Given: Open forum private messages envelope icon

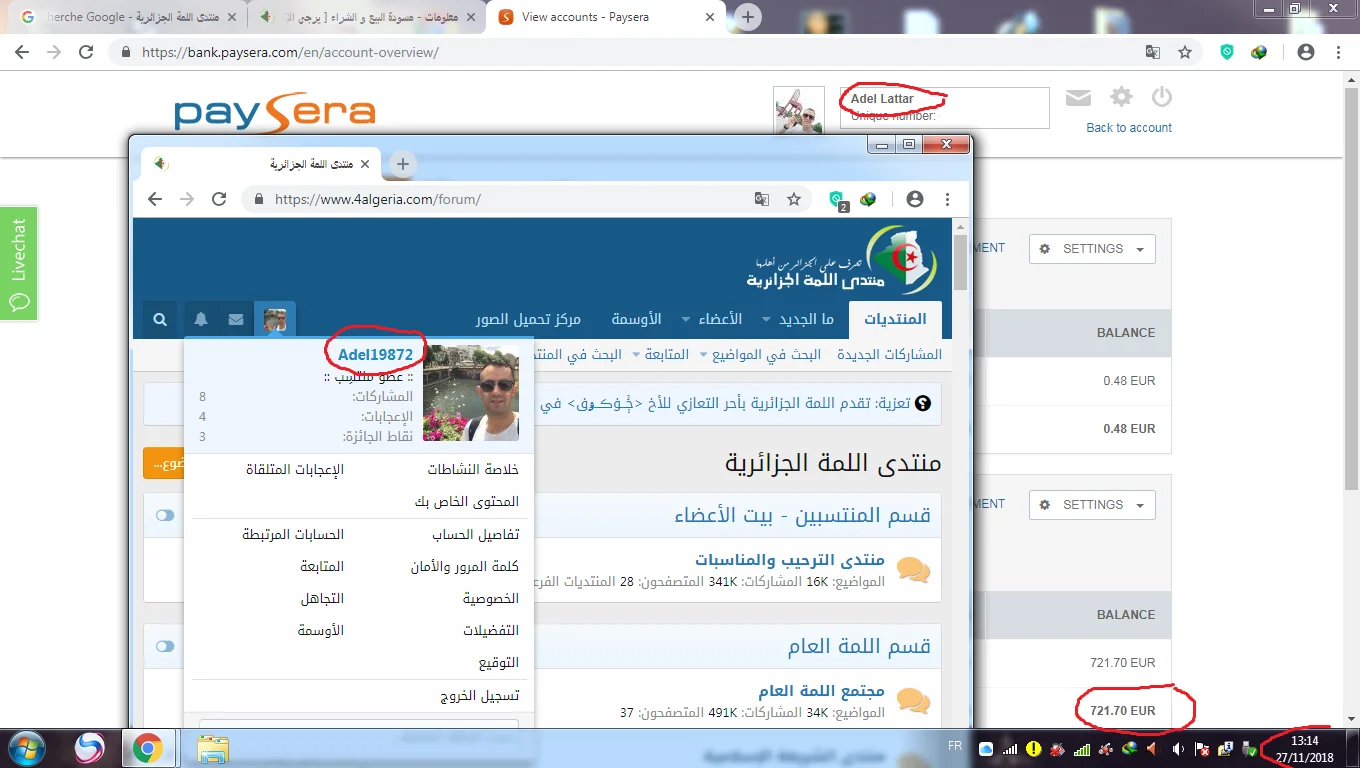Looking at the screenshot, I should 236,319.
